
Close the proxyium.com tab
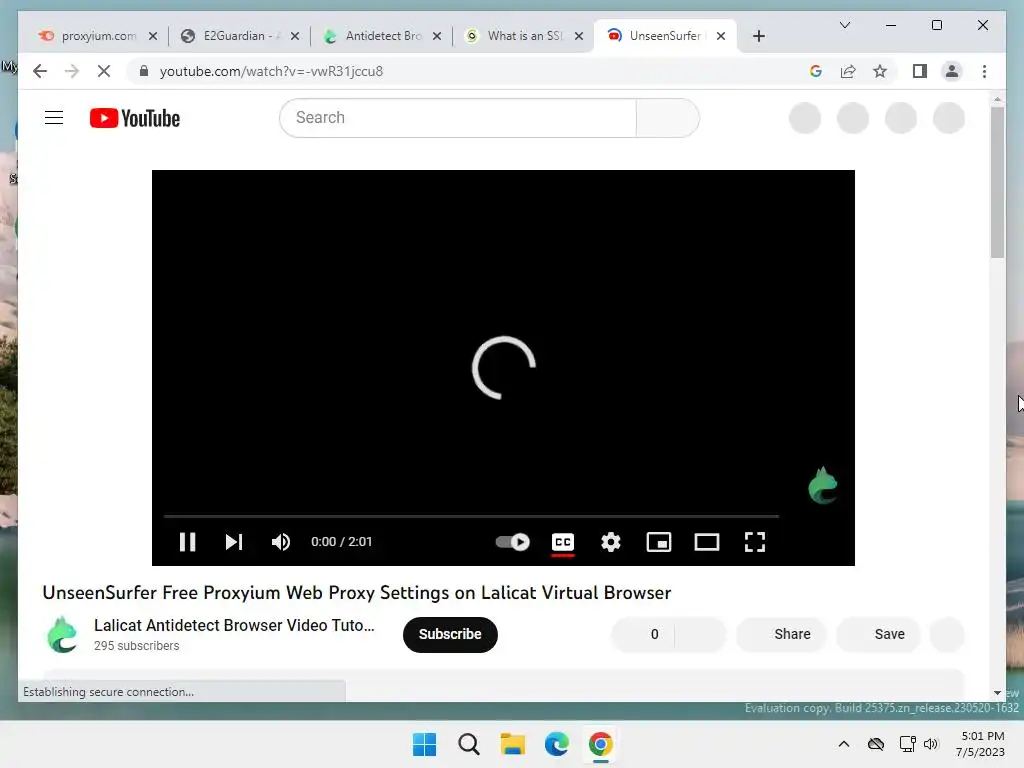(153, 36)
